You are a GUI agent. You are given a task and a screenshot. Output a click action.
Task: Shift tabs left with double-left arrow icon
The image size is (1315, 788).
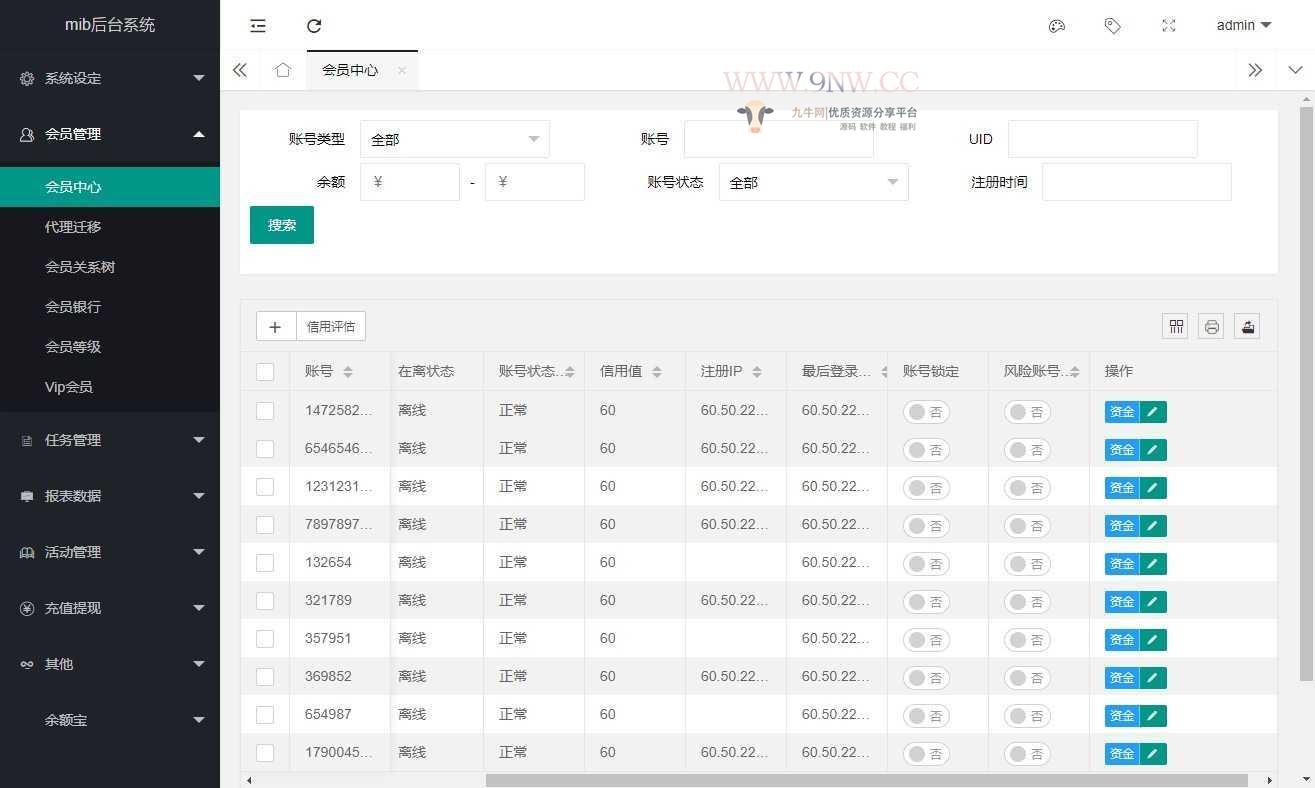click(240, 70)
